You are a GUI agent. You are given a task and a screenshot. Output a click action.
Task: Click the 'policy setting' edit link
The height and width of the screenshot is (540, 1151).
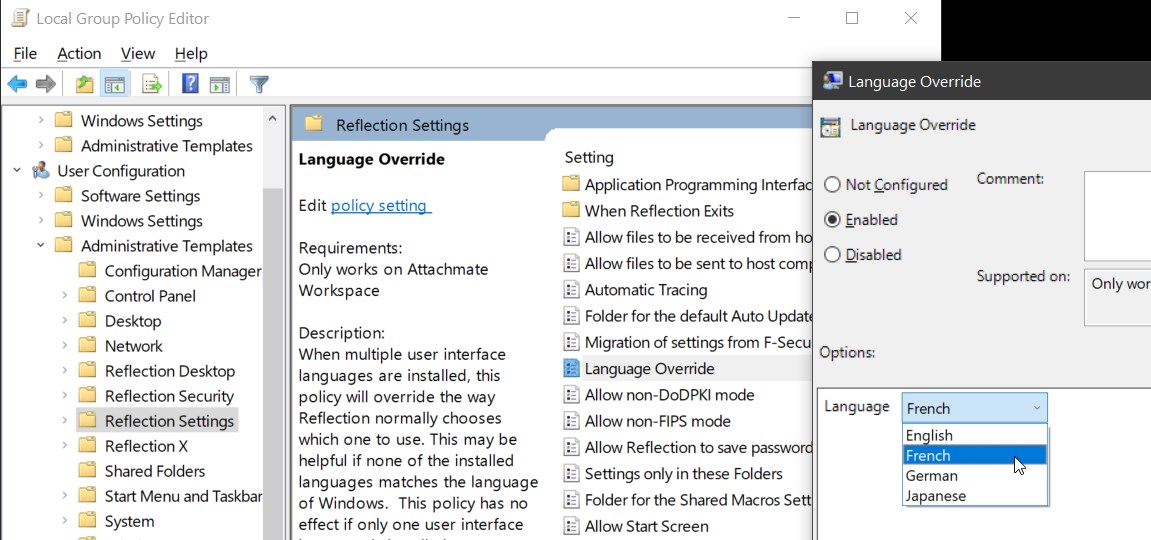pyautogui.click(x=379, y=205)
